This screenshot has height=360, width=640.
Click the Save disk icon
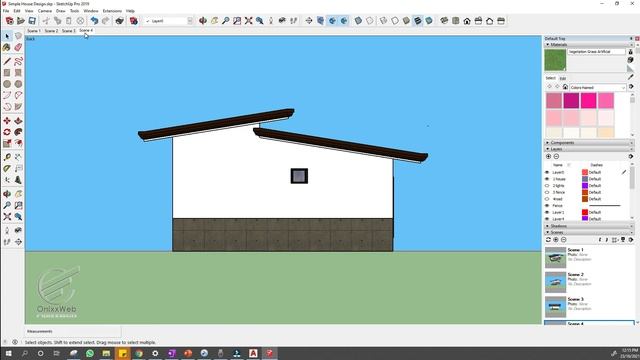pos(32,21)
